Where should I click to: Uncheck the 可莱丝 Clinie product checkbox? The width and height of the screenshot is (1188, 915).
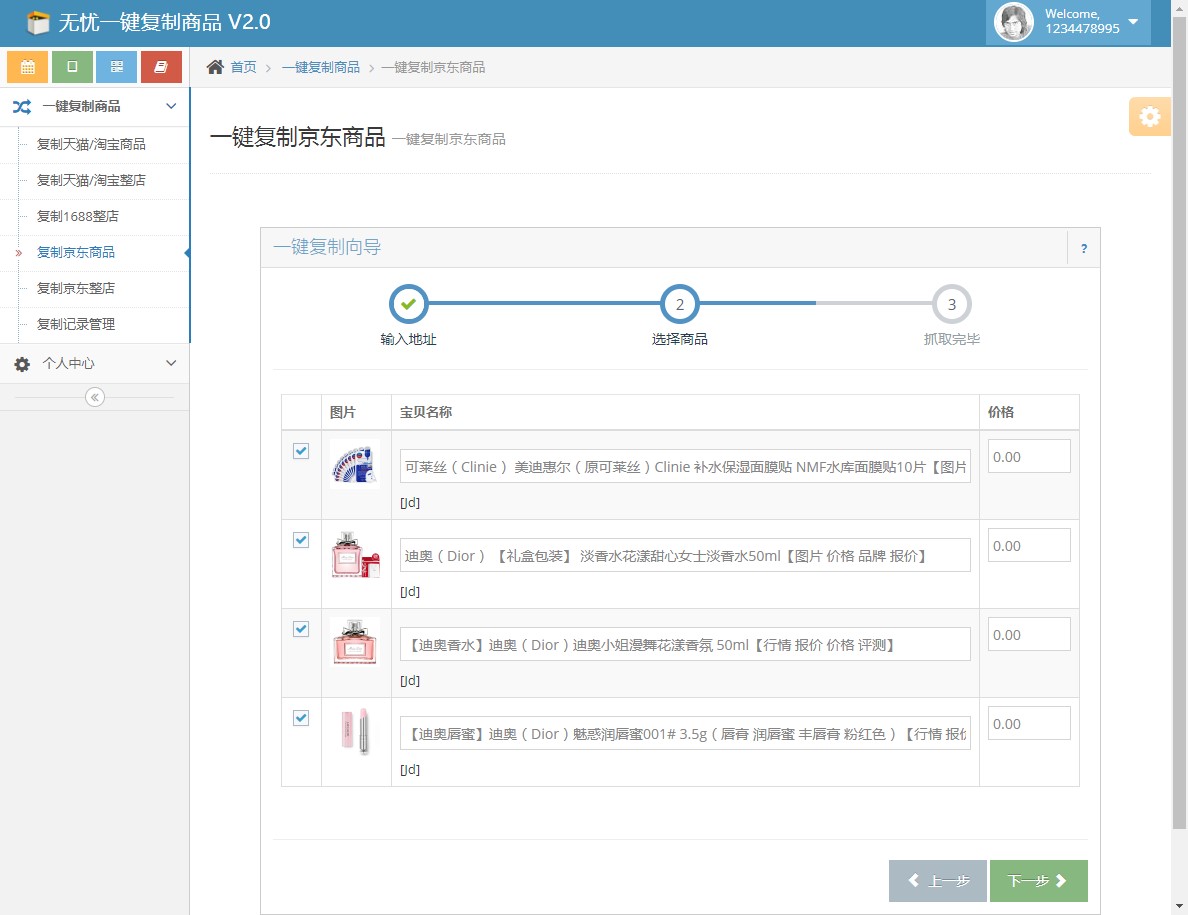[x=301, y=451]
